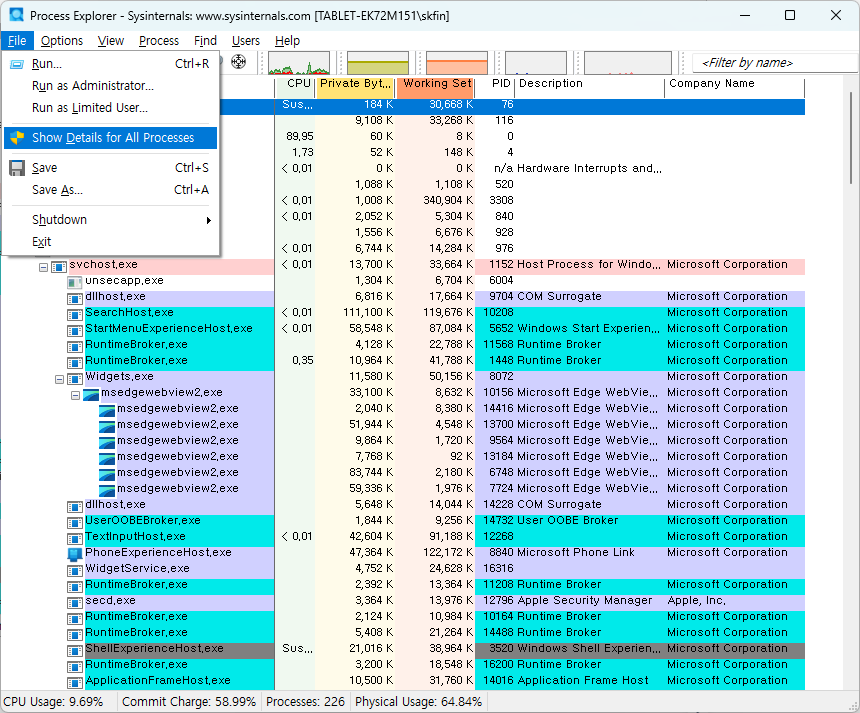Open the View menu
Viewport: 860px width, 713px height.
point(111,41)
